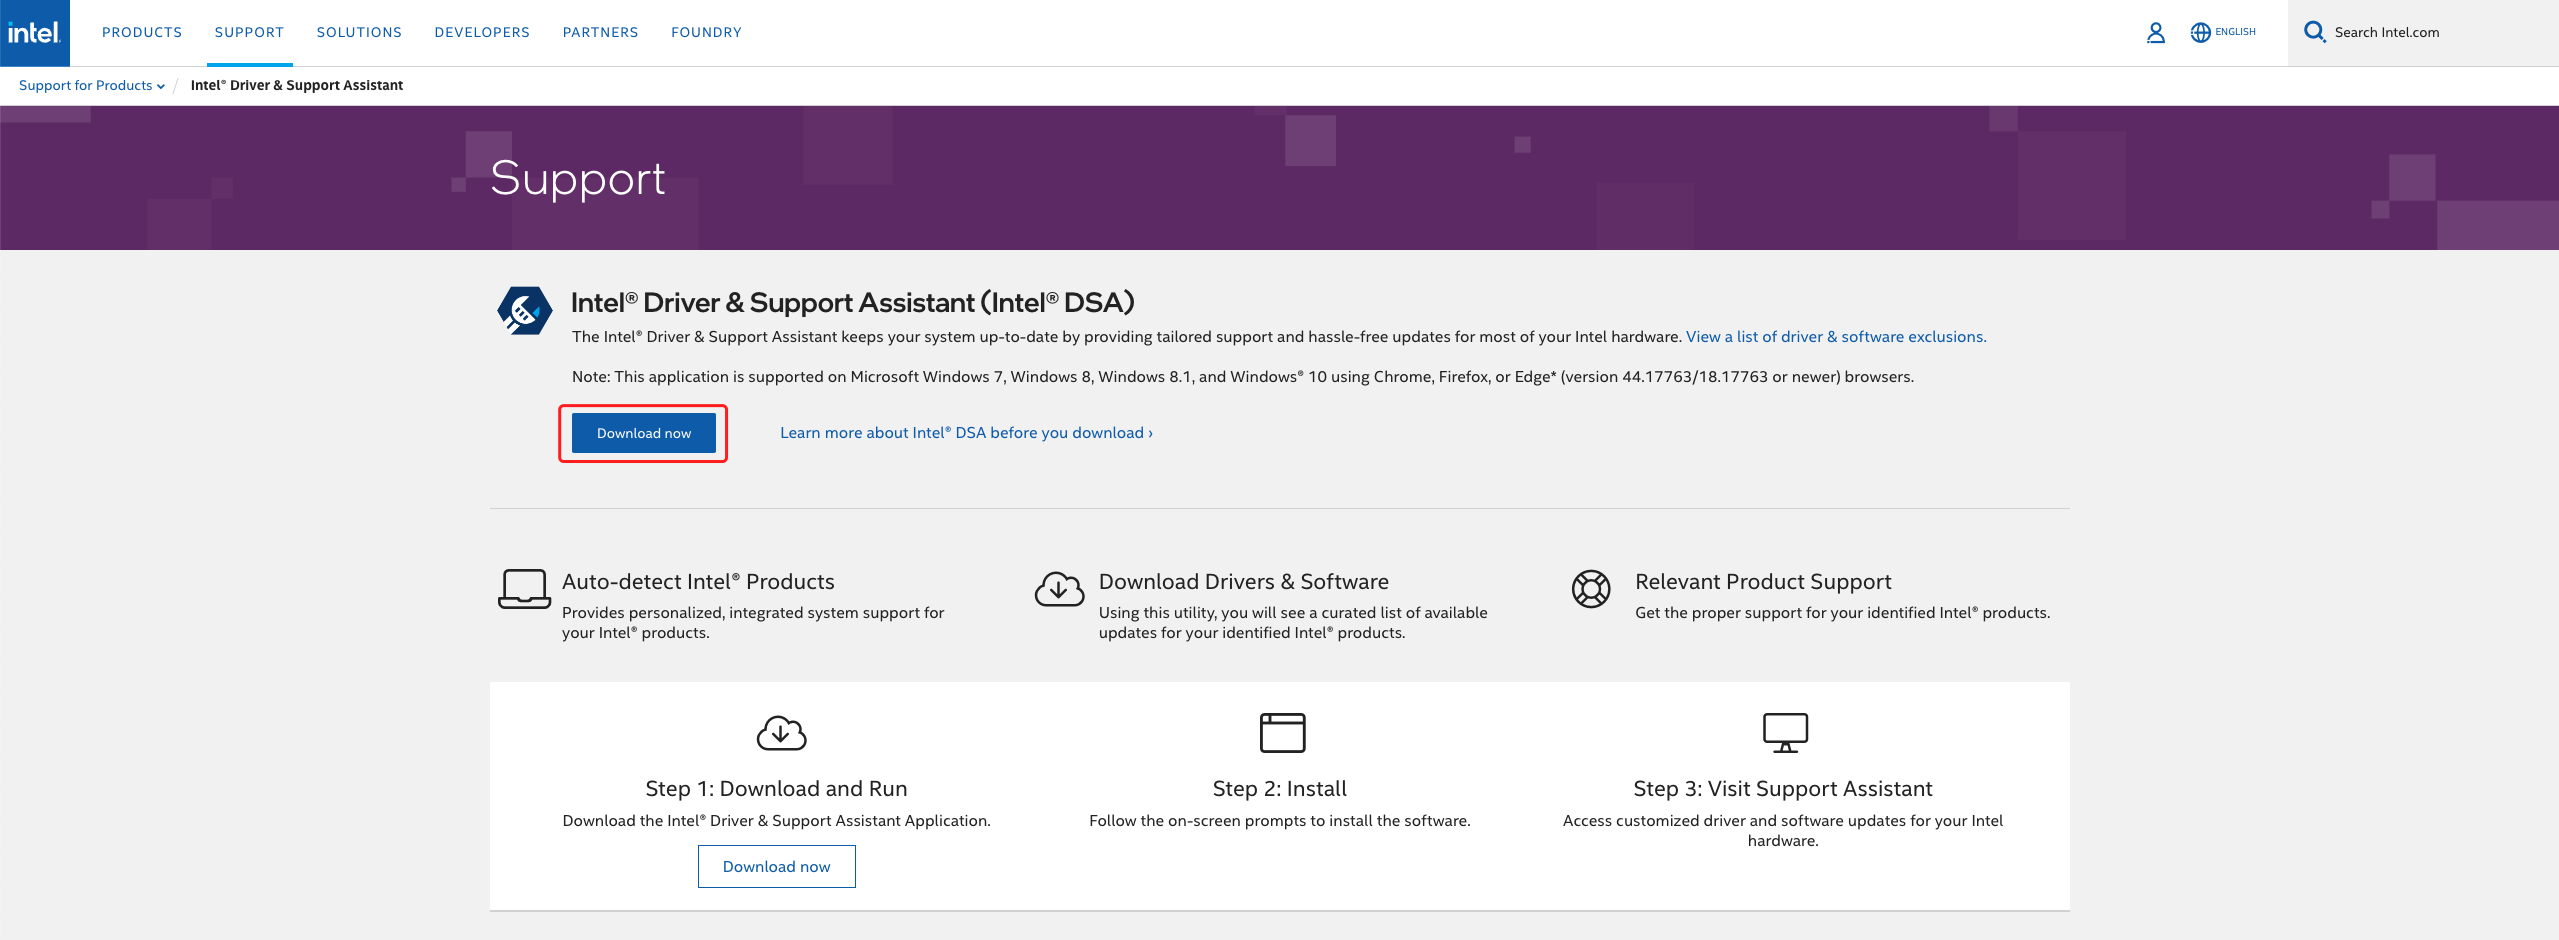Image resolution: width=2559 pixels, height=940 pixels.
Task: Click the cloud download icon beside Download Drivers
Action: tap(1059, 589)
